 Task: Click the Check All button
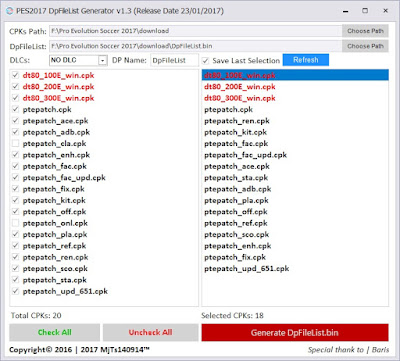pyautogui.click(x=55, y=332)
